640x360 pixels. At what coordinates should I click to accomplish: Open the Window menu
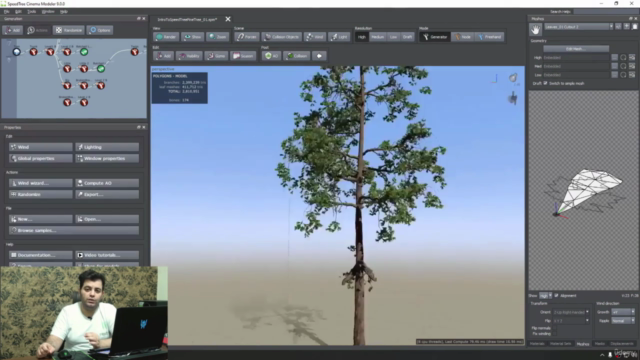pyautogui.click(x=48, y=11)
